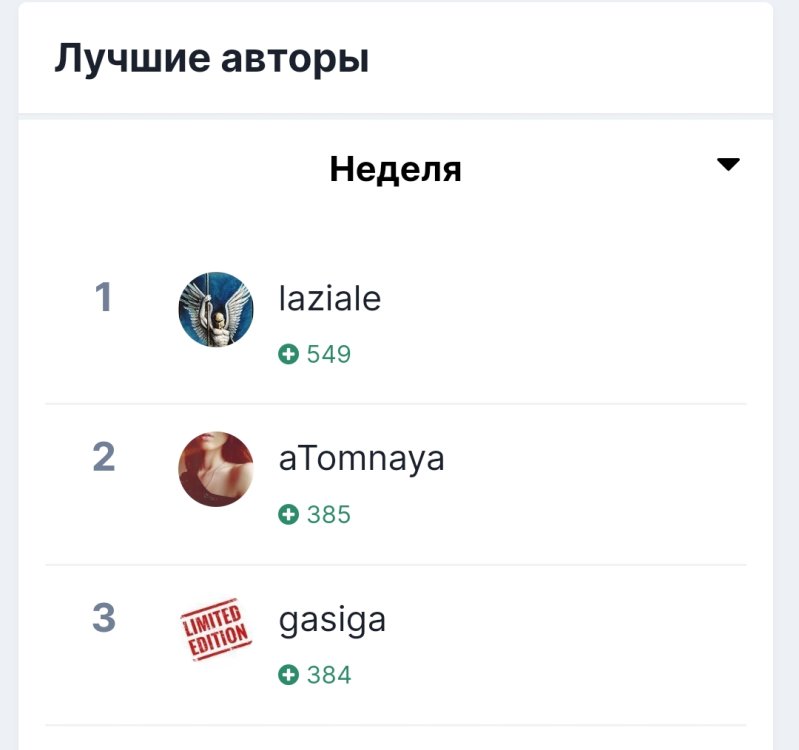Click the green plus icon beside 385

click(x=289, y=515)
